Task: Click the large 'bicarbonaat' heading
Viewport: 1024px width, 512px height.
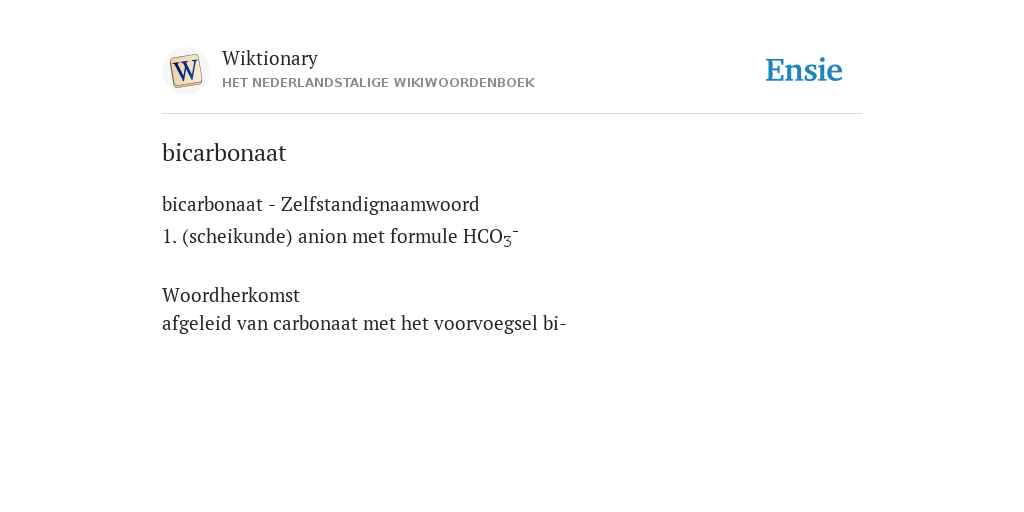Action: click(x=224, y=152)
